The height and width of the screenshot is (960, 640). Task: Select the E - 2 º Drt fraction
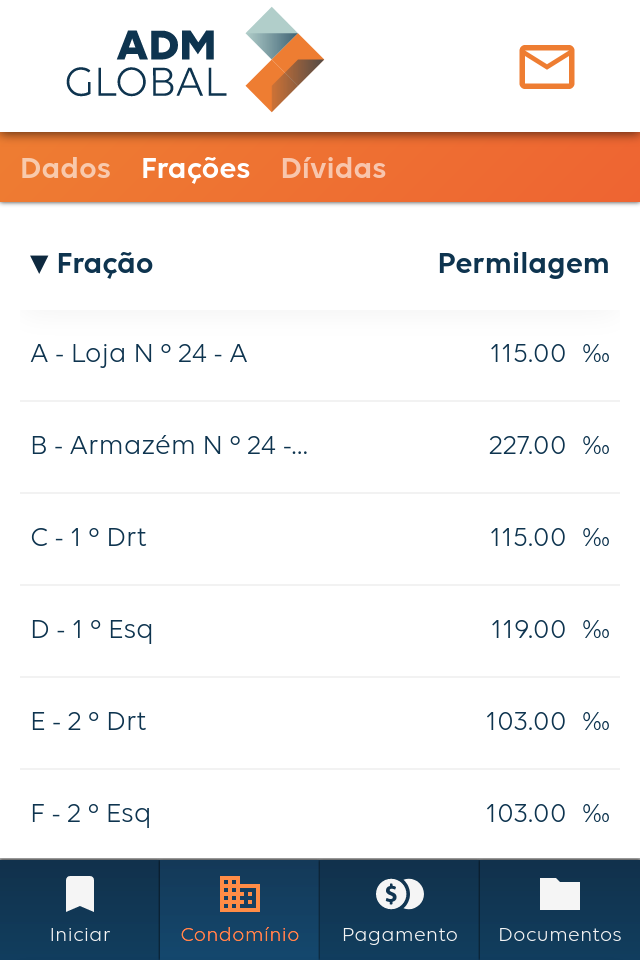point(320,721)
